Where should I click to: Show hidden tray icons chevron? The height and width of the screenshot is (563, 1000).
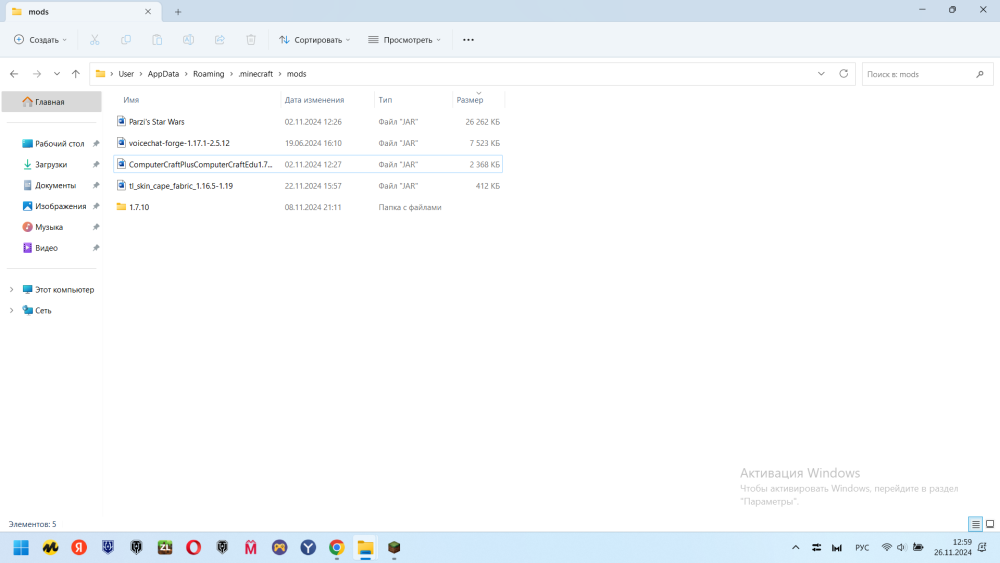pyautogui.click(x=795, y=547)
